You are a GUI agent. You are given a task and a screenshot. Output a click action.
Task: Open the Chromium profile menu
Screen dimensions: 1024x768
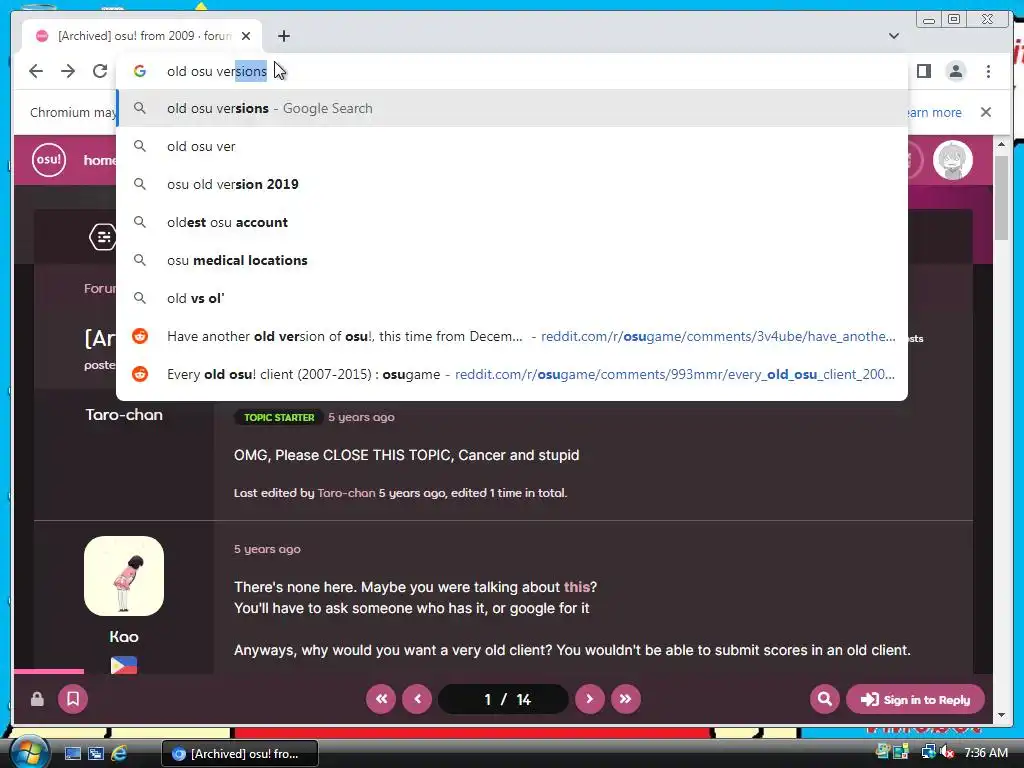coord(955,71)
